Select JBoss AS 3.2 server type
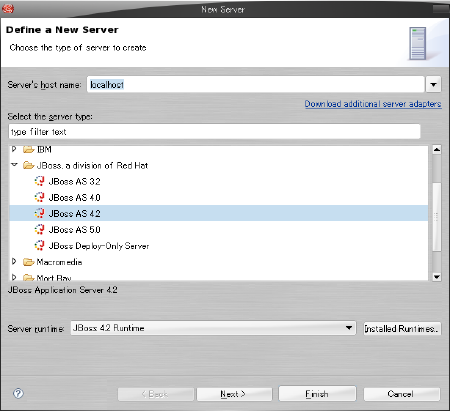Image resolution: width=450 pixels, height=411 pixels. (x=74, y=181)
